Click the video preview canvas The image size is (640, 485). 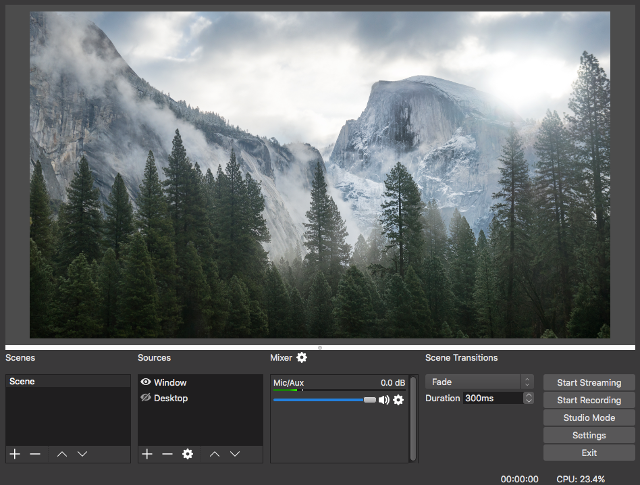coord(320,174)
